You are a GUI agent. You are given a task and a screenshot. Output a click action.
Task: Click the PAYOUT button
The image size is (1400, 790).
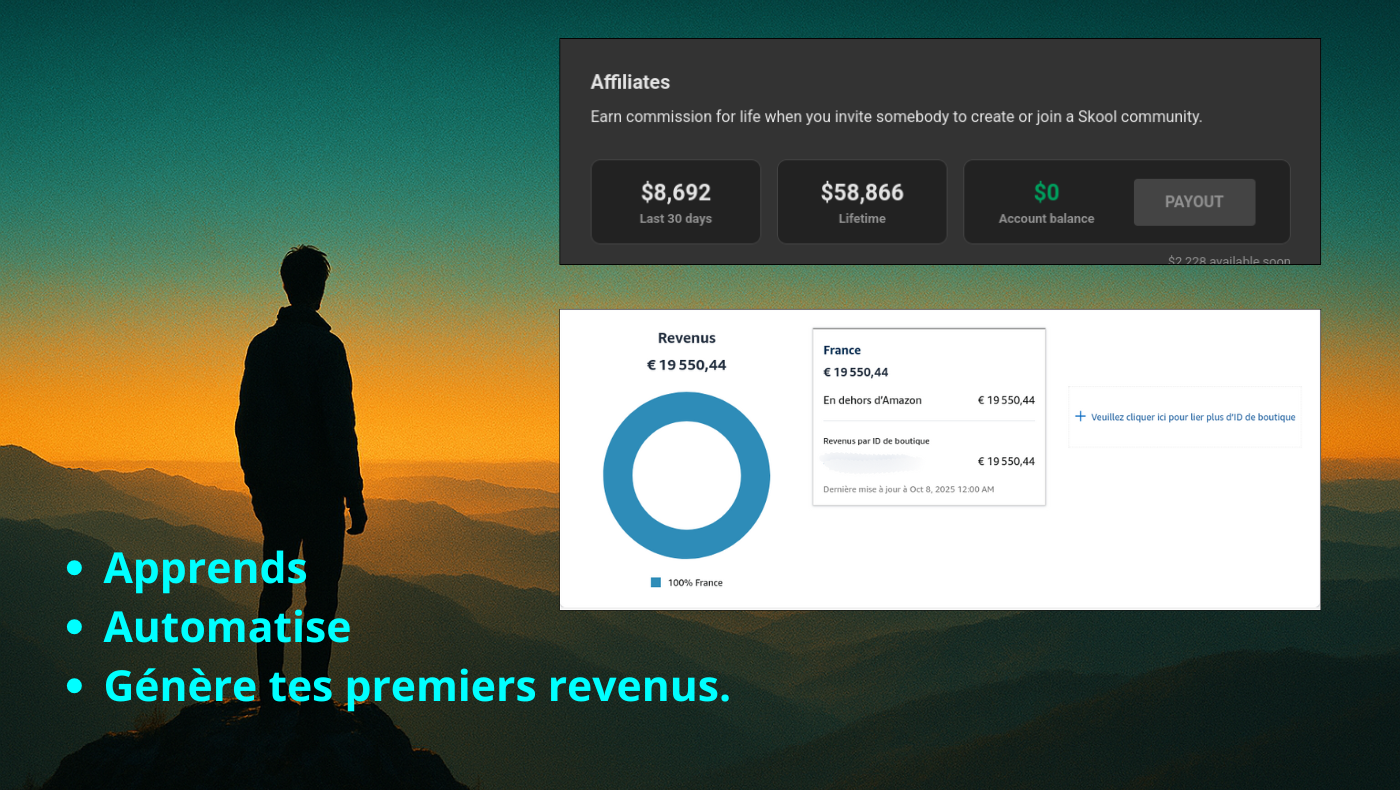(1194, 202)
